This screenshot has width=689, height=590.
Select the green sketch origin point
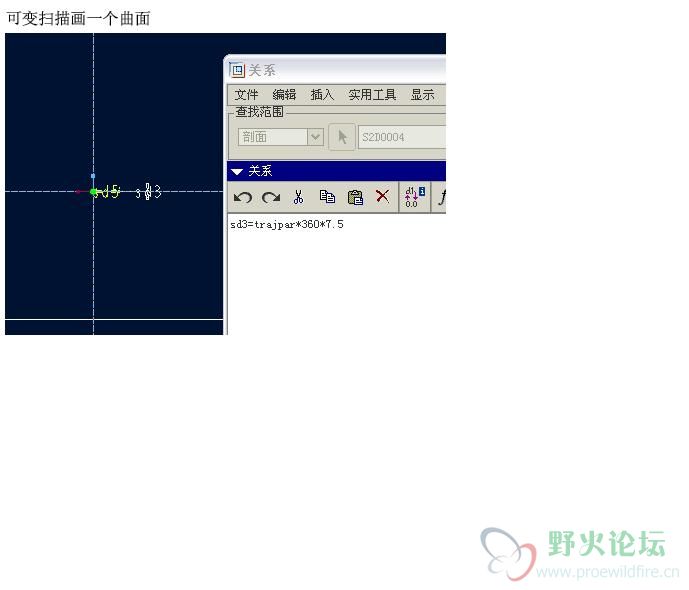(93, 192)
